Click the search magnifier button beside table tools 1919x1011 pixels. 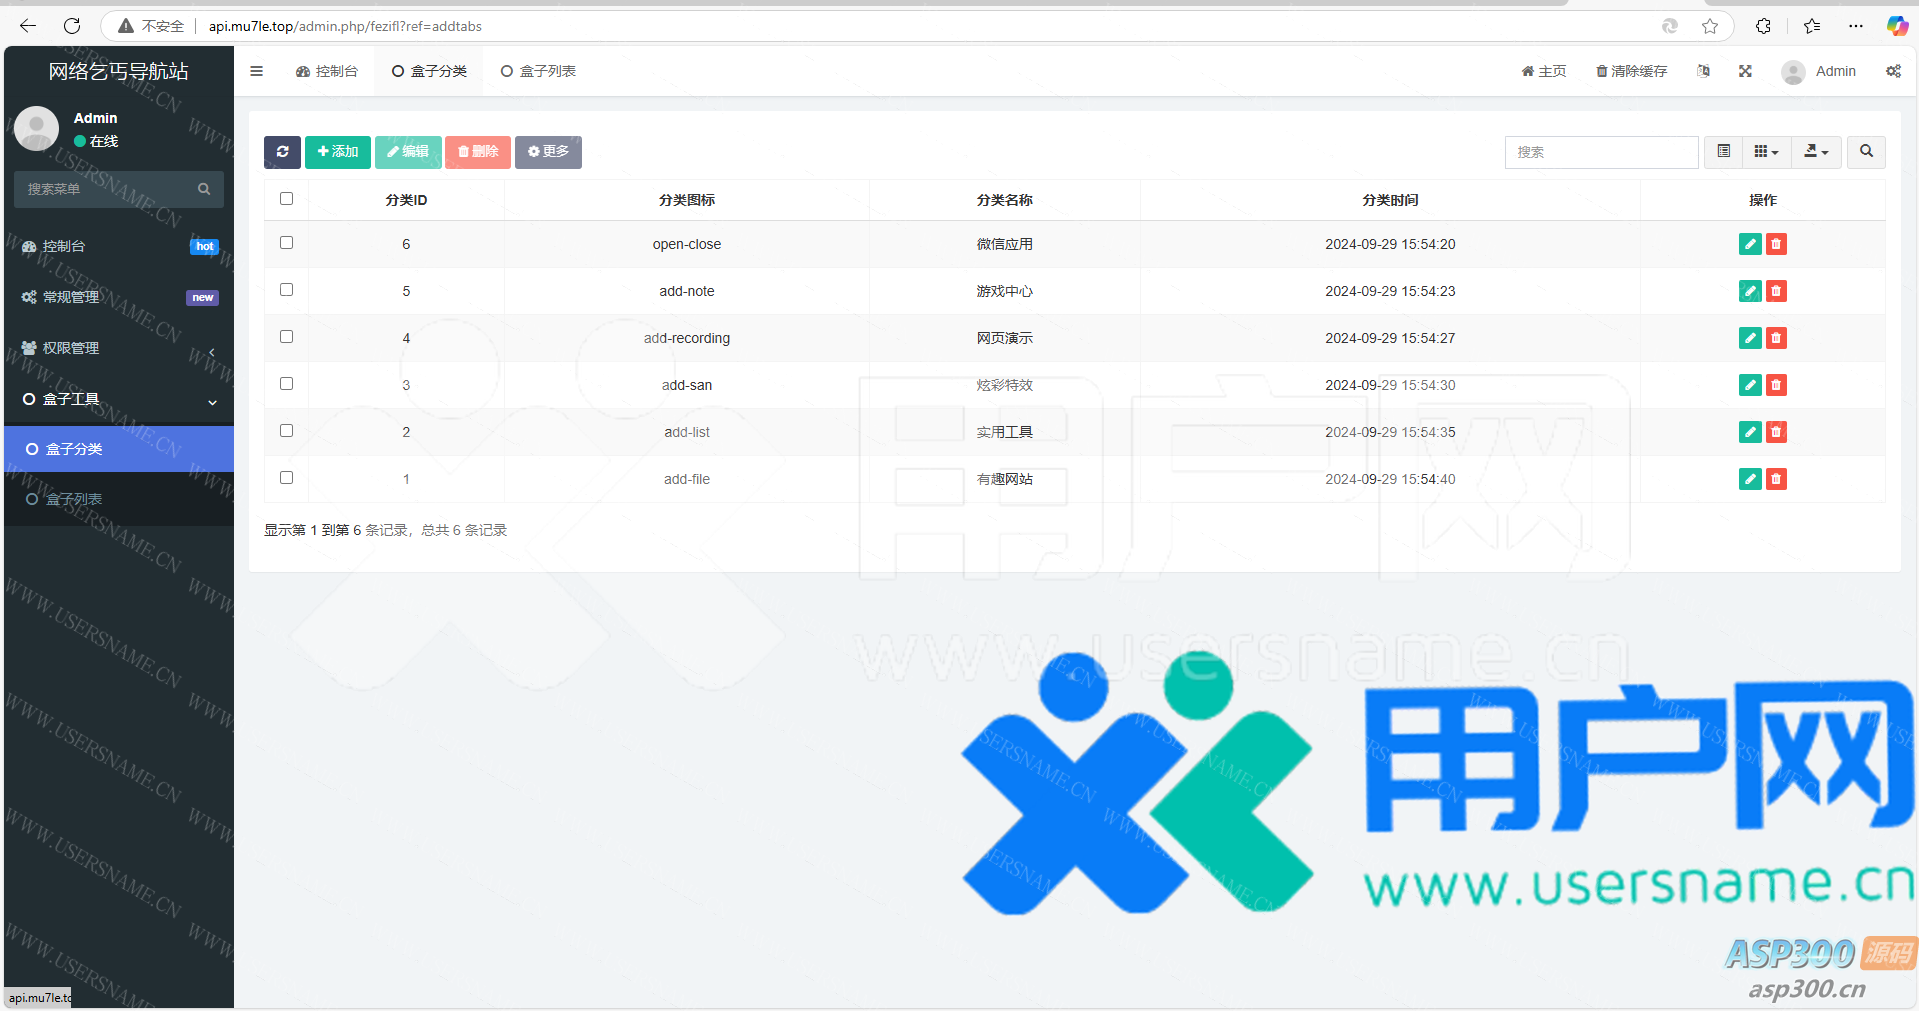point(1865,152)
